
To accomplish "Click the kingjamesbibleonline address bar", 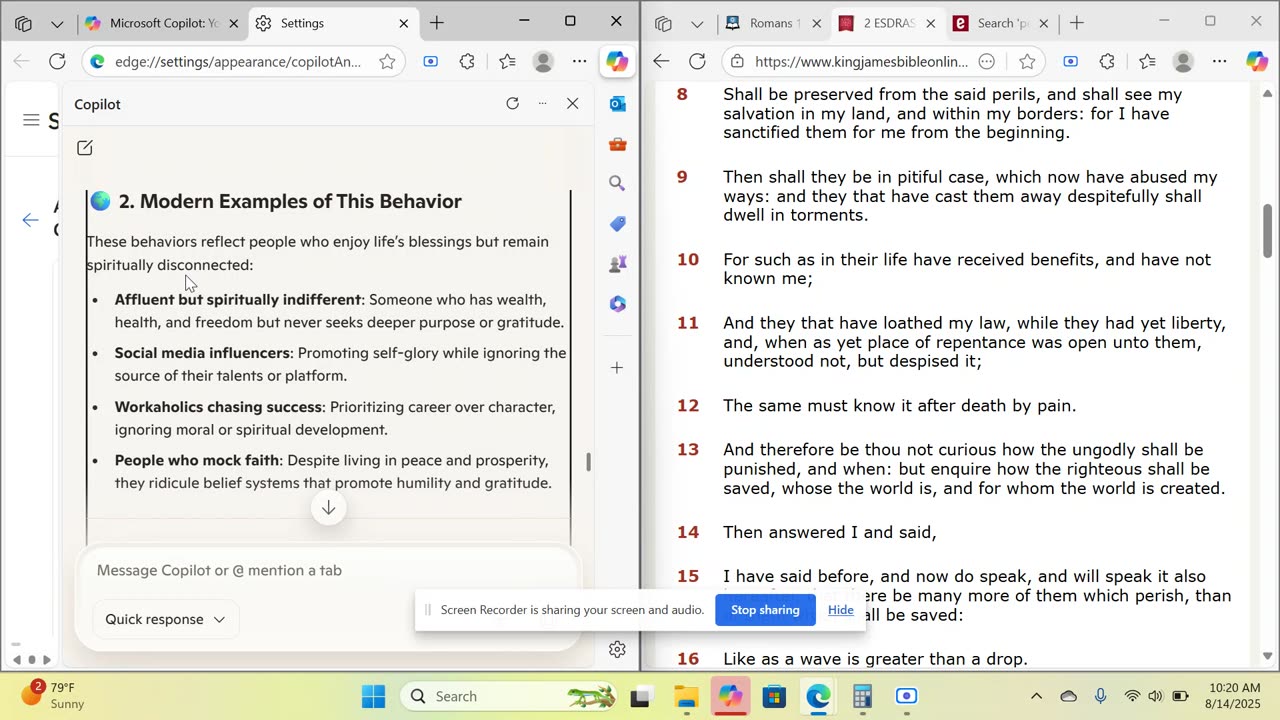I will coord(862,62).
